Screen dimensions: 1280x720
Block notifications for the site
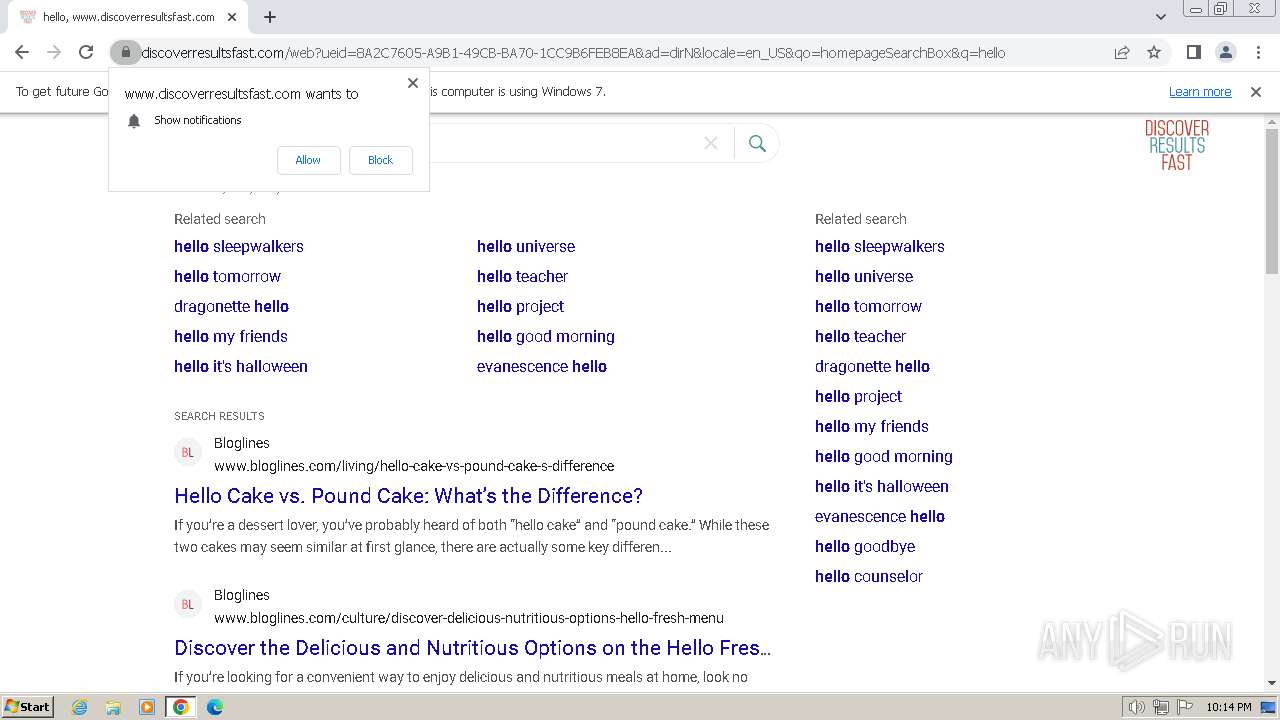coord(380,160)
